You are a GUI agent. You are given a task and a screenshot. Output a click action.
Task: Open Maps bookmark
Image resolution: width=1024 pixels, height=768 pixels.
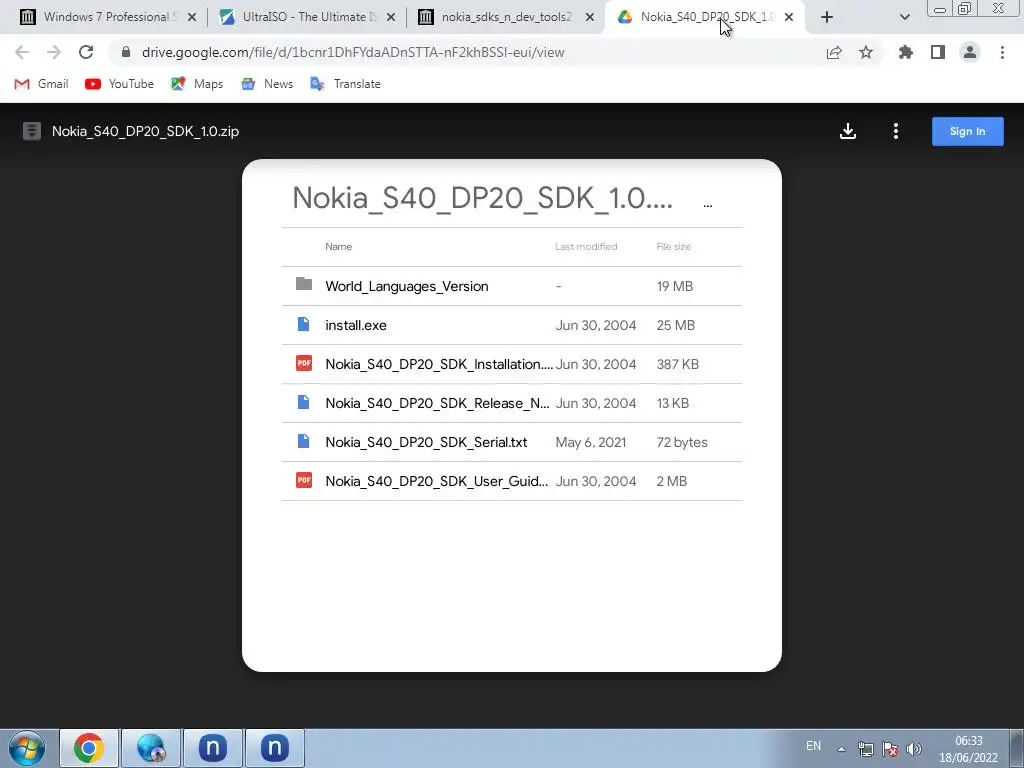[x=197, y=84]
